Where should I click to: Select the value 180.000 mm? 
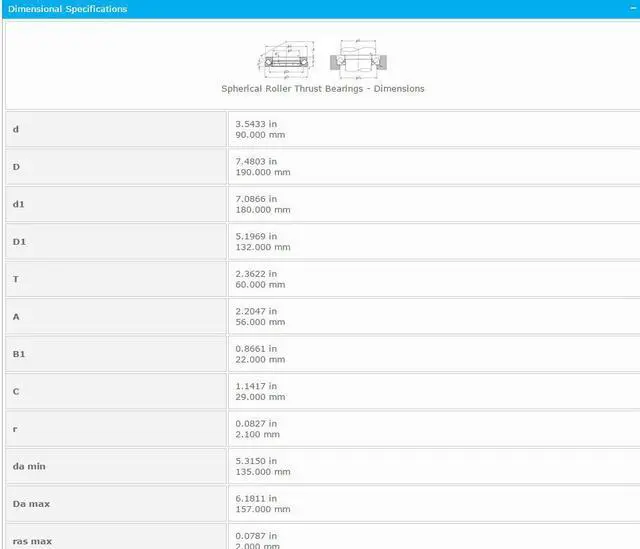click(x=263, y=210)
